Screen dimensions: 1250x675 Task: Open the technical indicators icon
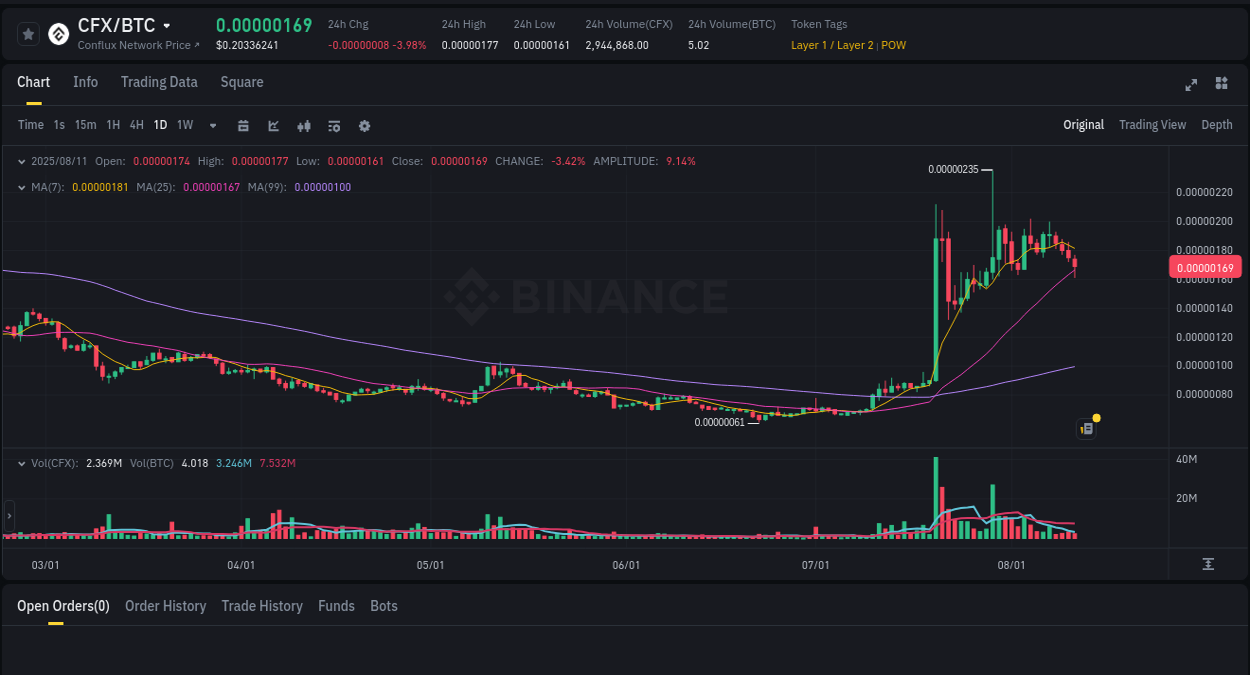coord(274,126)
